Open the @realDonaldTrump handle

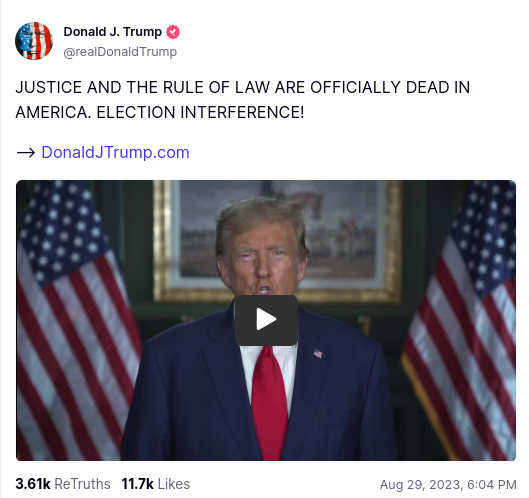pos(120,52)
